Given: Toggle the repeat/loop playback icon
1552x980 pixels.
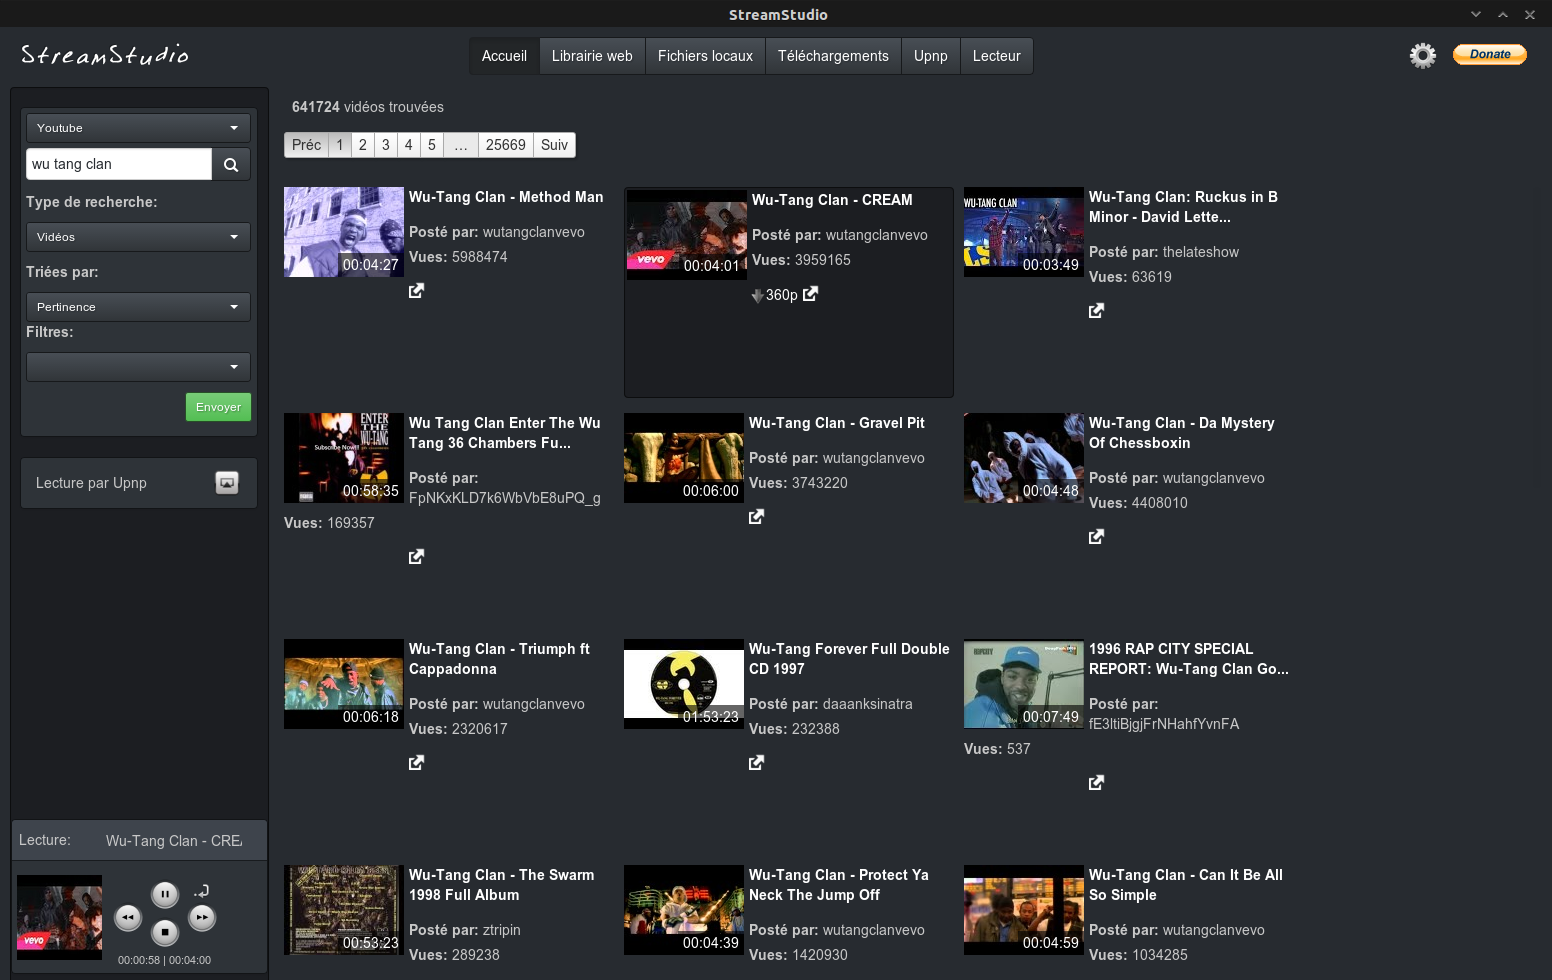Looking at the screenshot, I should (x=201, y=890).
